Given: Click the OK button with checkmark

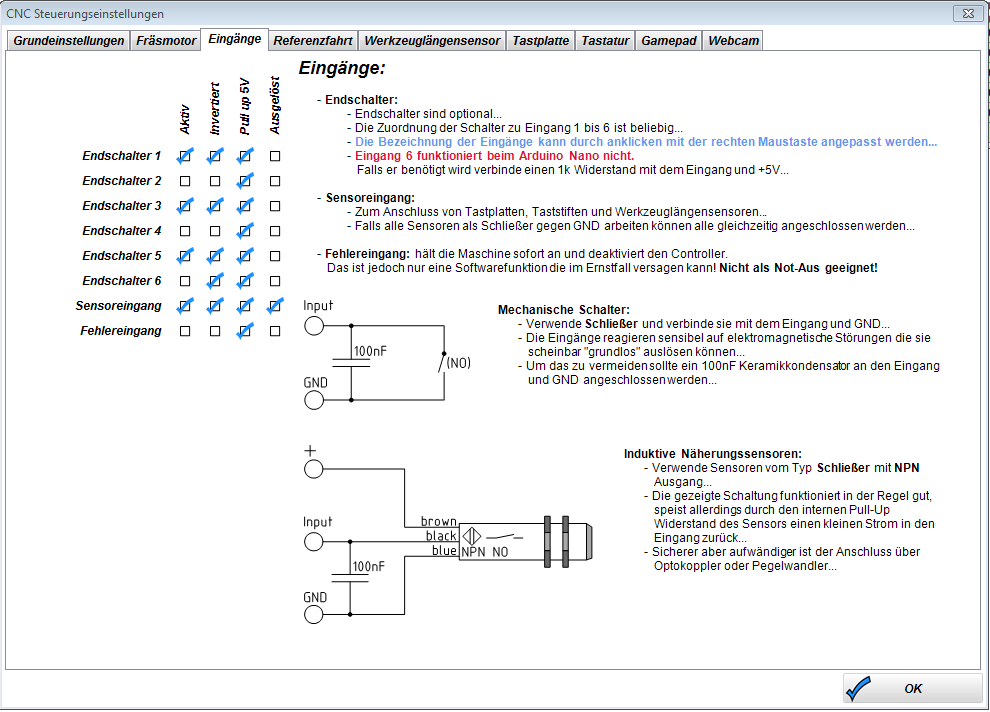Looking at the screenshot, I should (x=912, y=688).
